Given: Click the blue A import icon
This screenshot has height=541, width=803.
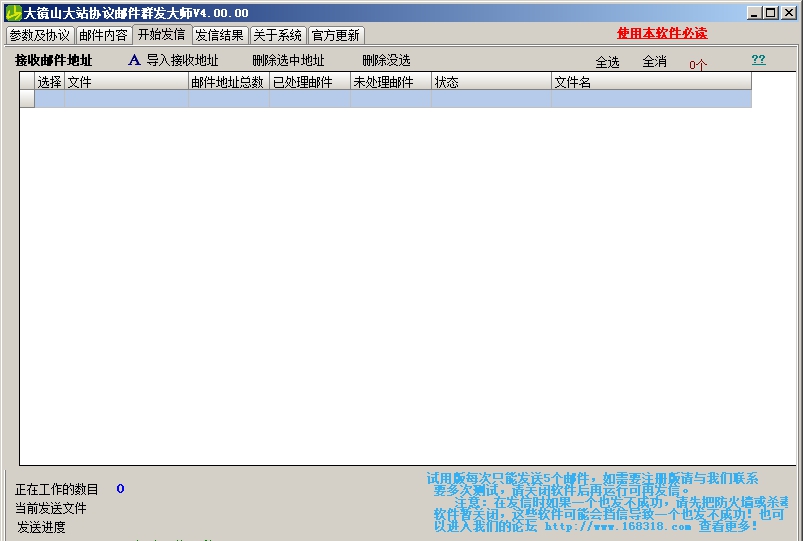Looking at the screenshot, I should point(134,61).
